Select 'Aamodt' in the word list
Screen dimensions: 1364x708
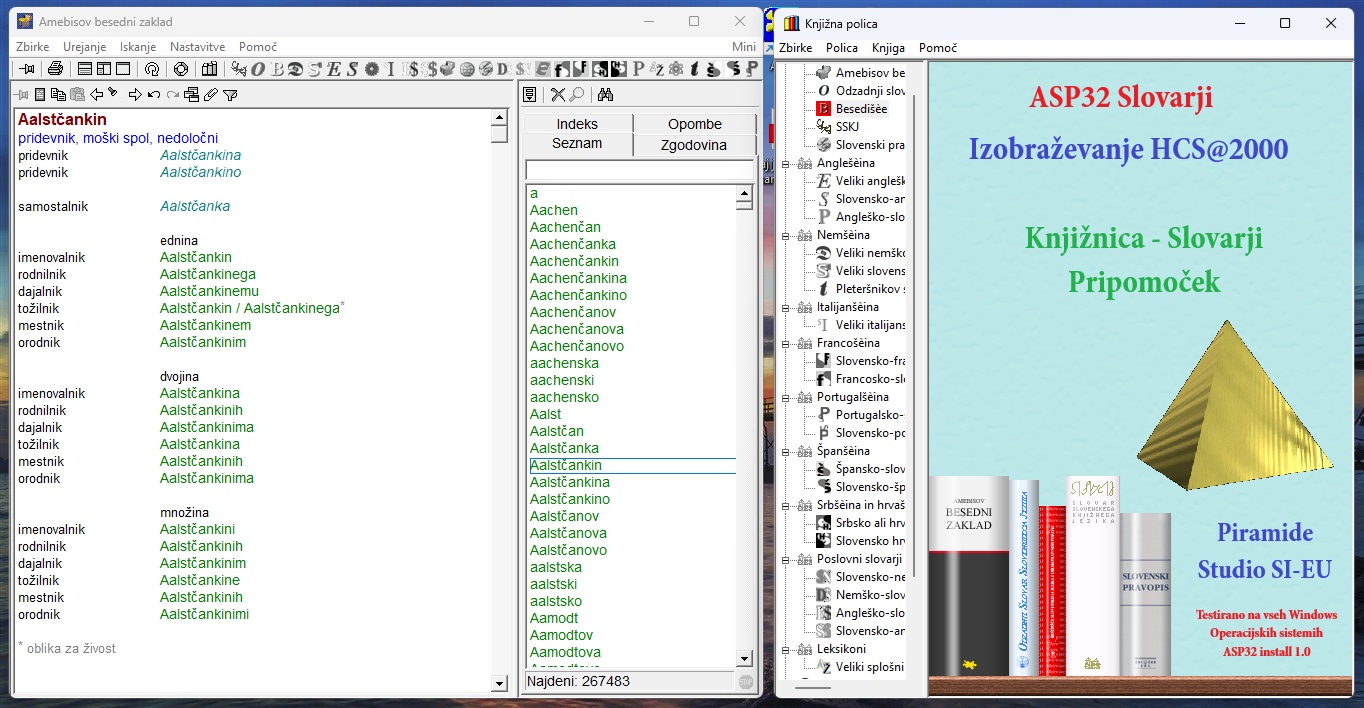554,618
